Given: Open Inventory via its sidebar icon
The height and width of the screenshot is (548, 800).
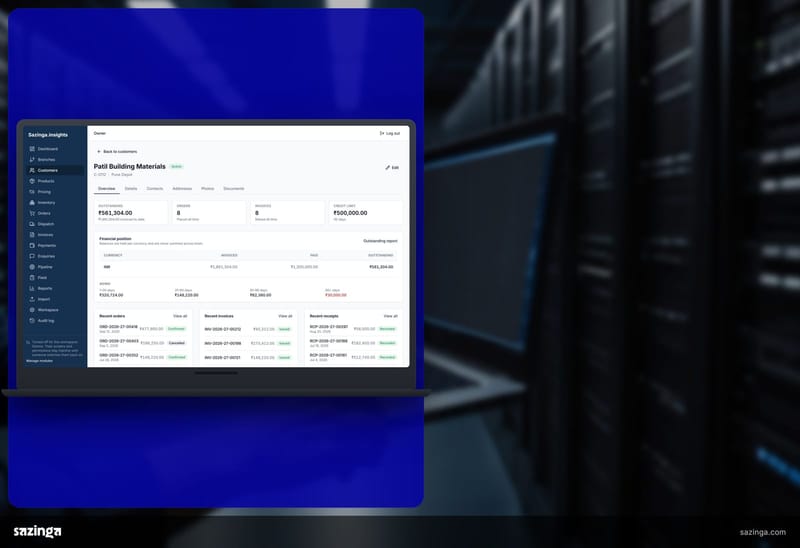Looking at the screenshot, I should (x=32, y=203).
